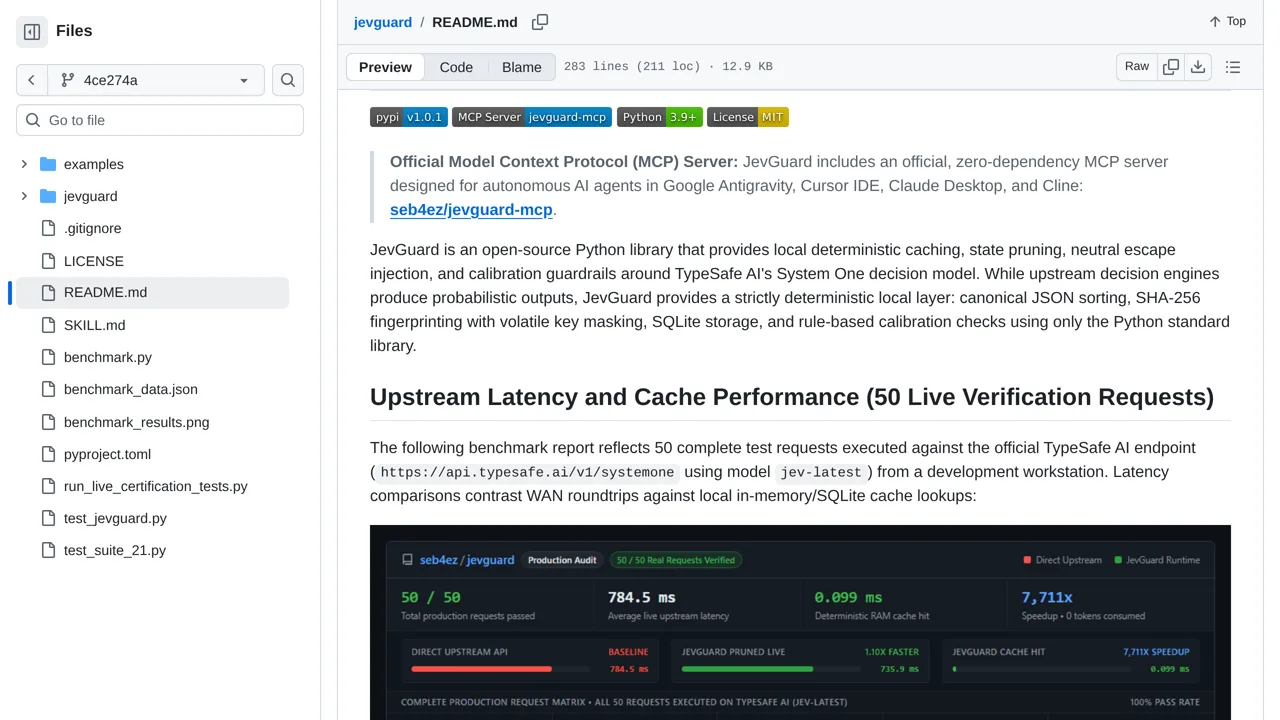Open test_jevguard.py file

(115, 518)
